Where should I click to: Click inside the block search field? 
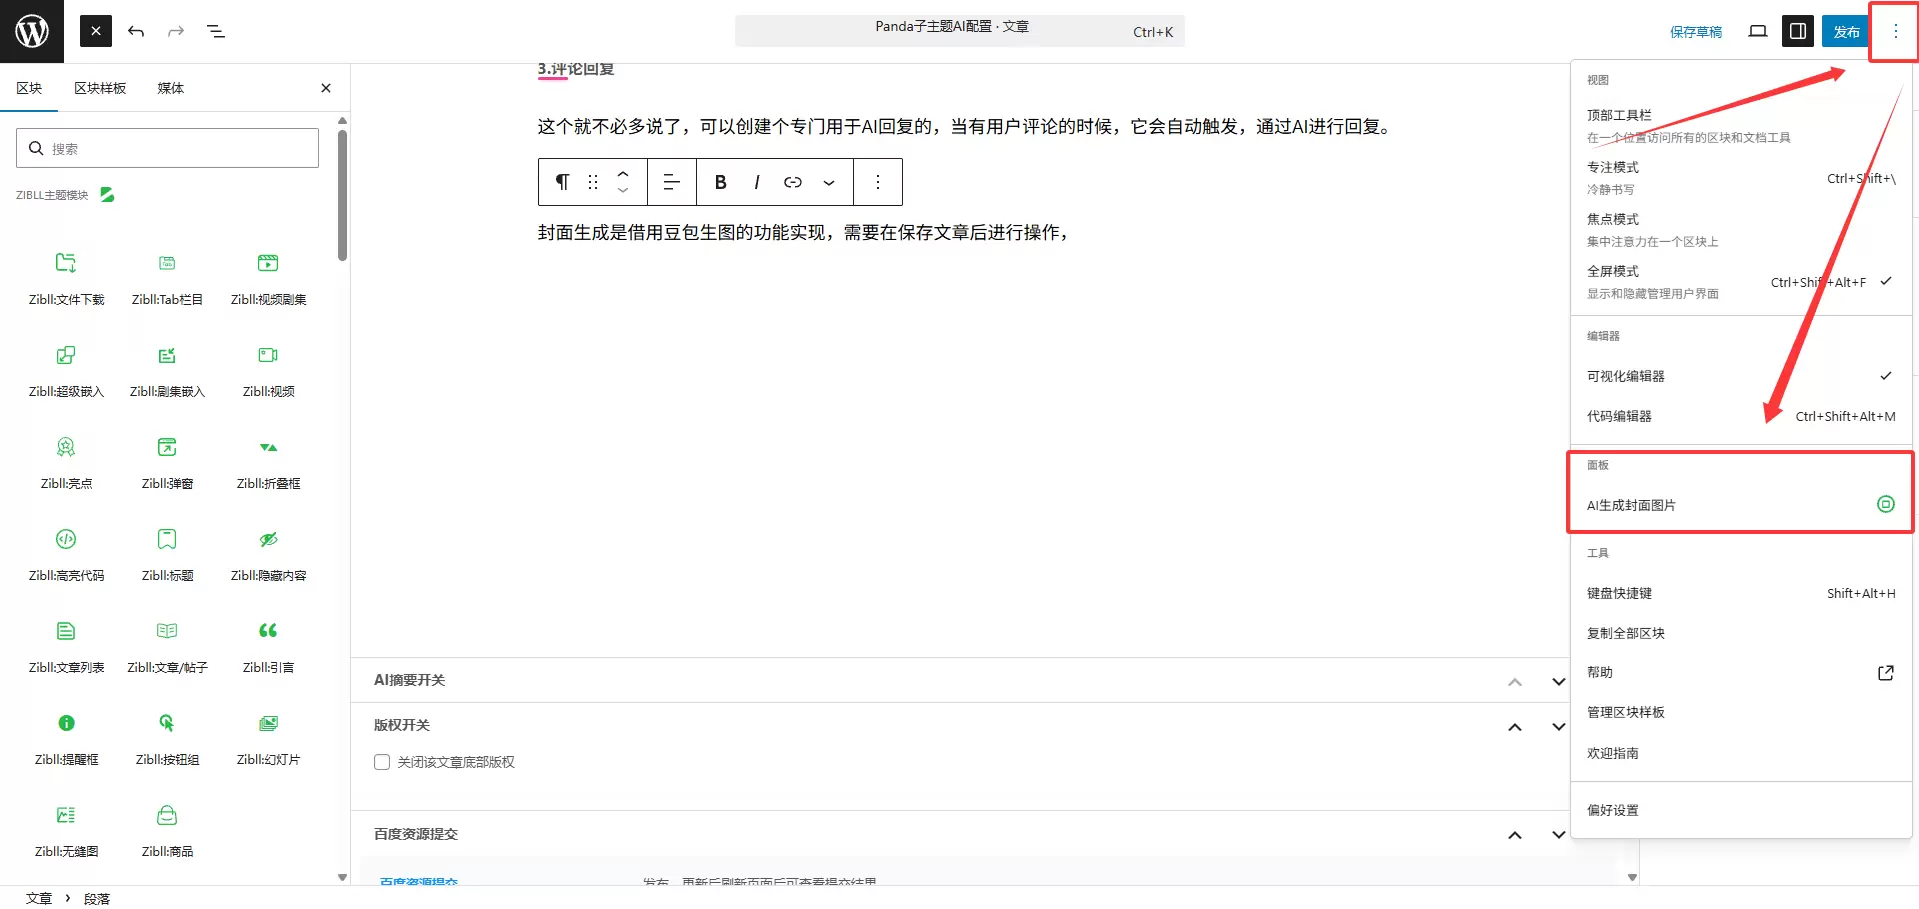pyautogui.click(x=167, y=147)
